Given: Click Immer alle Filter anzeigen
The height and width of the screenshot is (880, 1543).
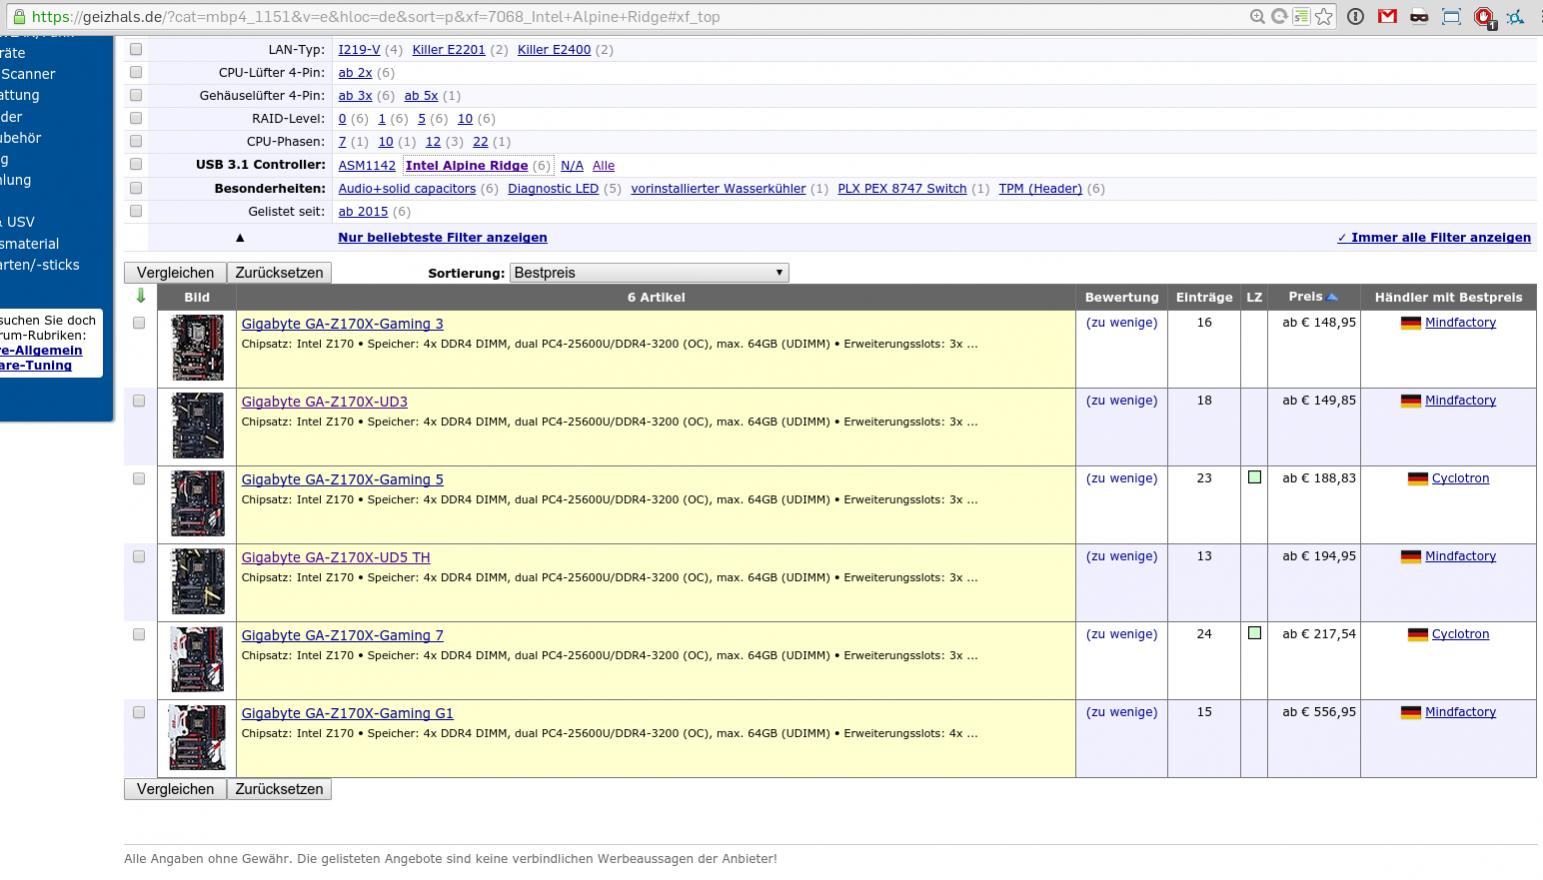Looking at the screenshot, I should point(1434,237).
